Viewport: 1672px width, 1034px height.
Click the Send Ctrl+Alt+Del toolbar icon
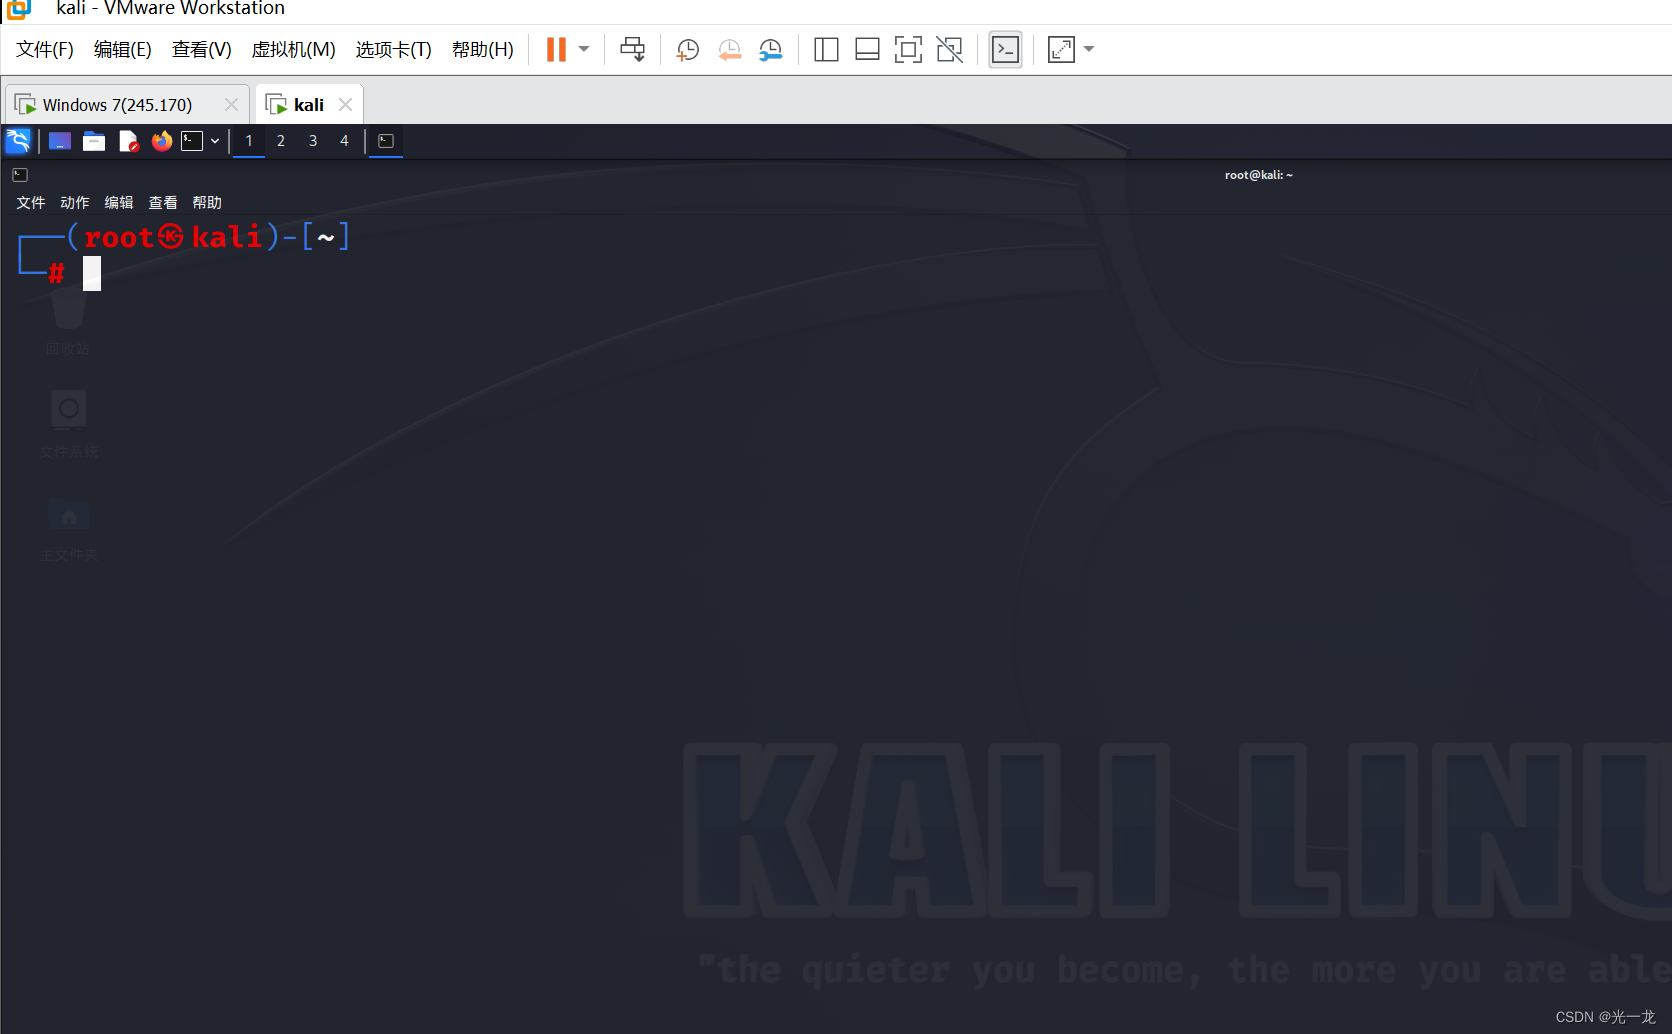(632, 49)
